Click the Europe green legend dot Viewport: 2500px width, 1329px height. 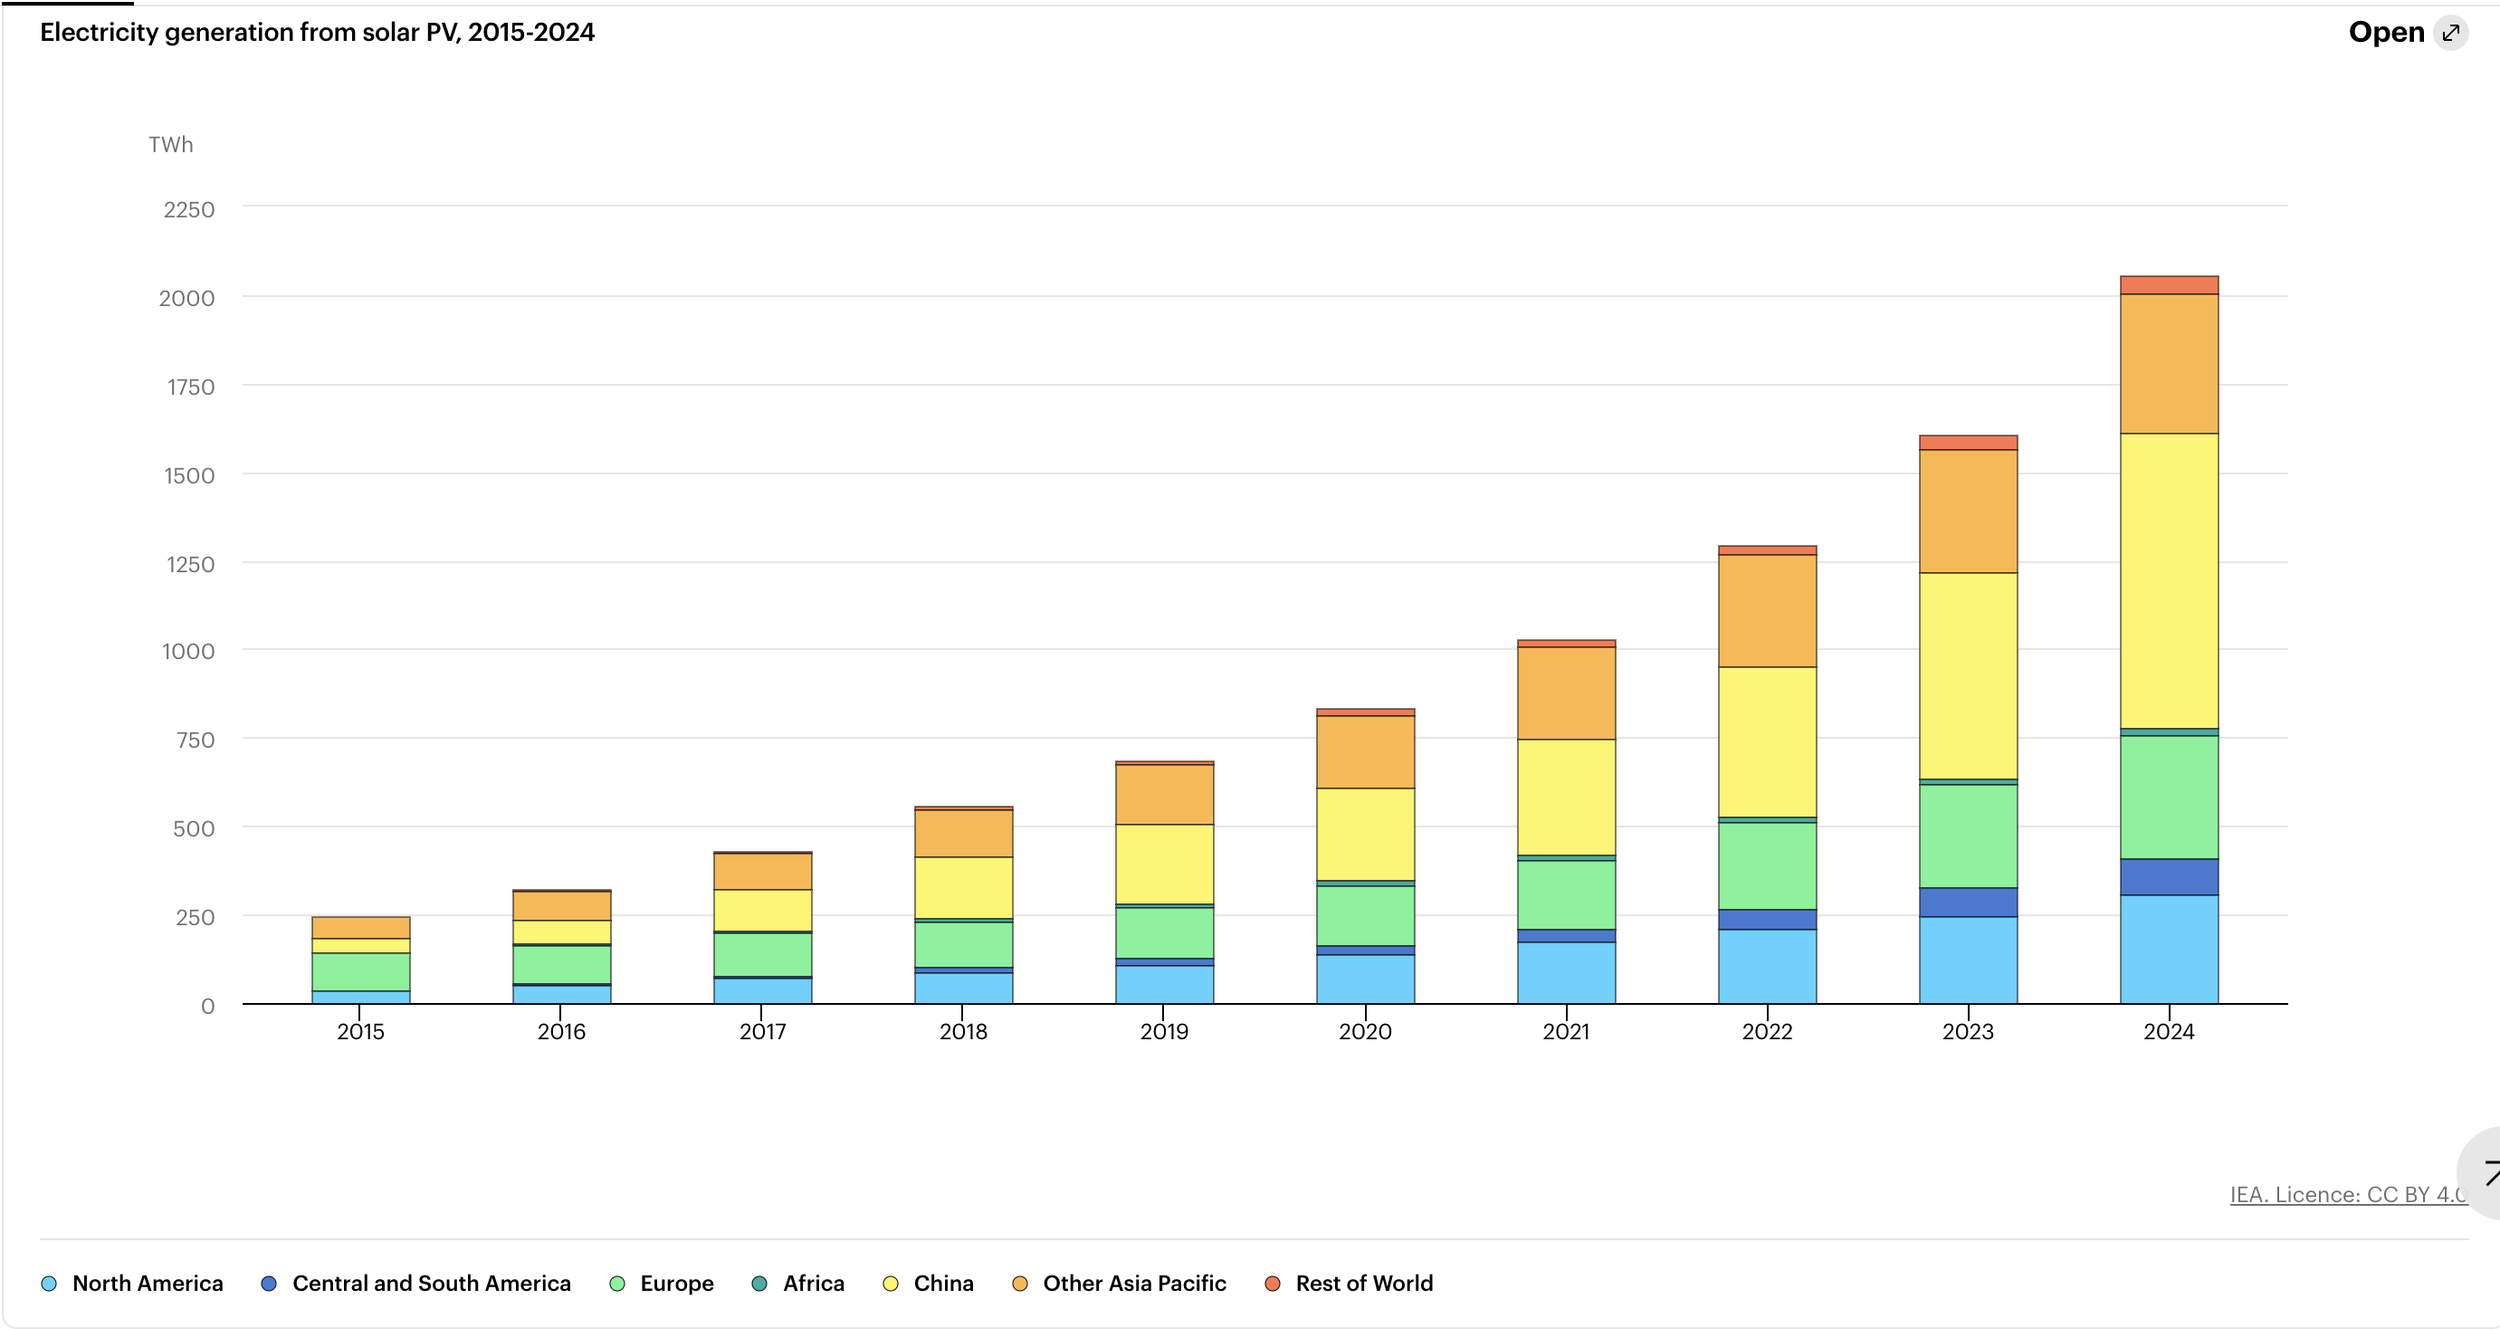point(618,1284)
